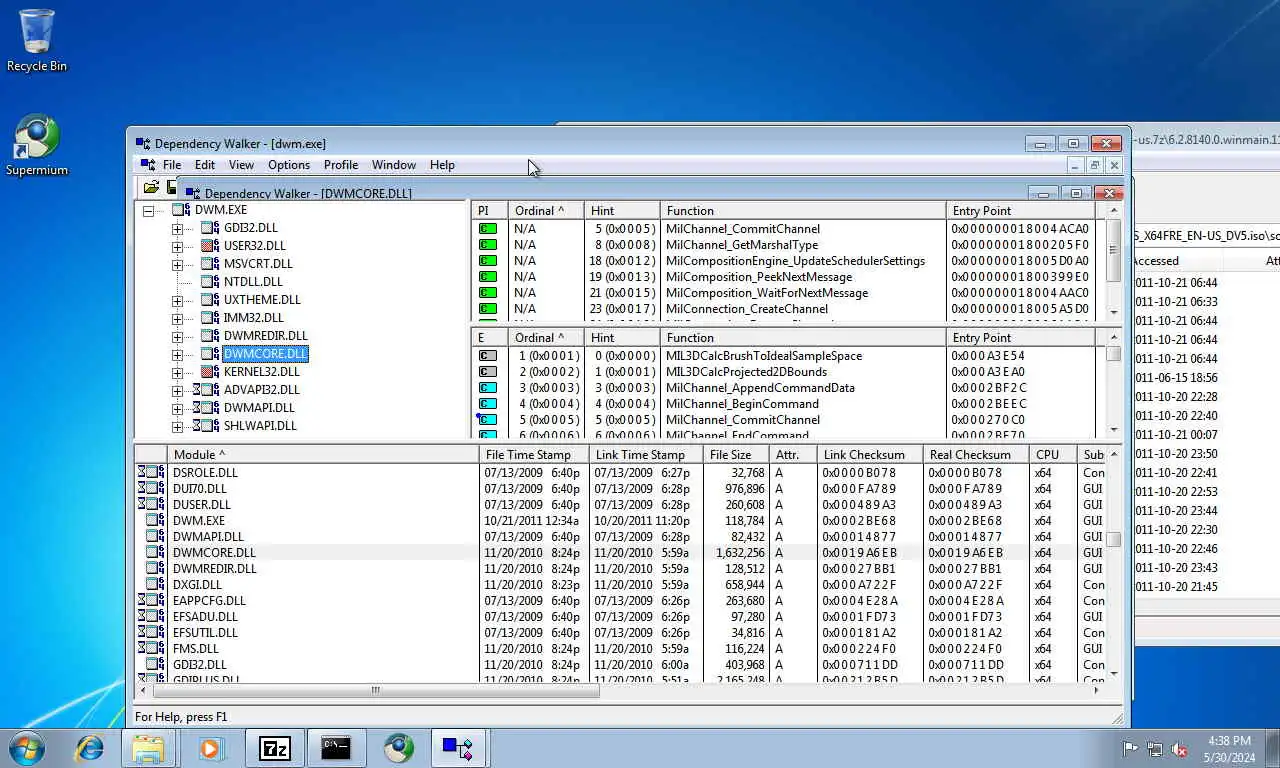The image size is (1280, 768).
Task: Switch to the Command Prompt in the taskbar
Action: (x=336, y=748)
